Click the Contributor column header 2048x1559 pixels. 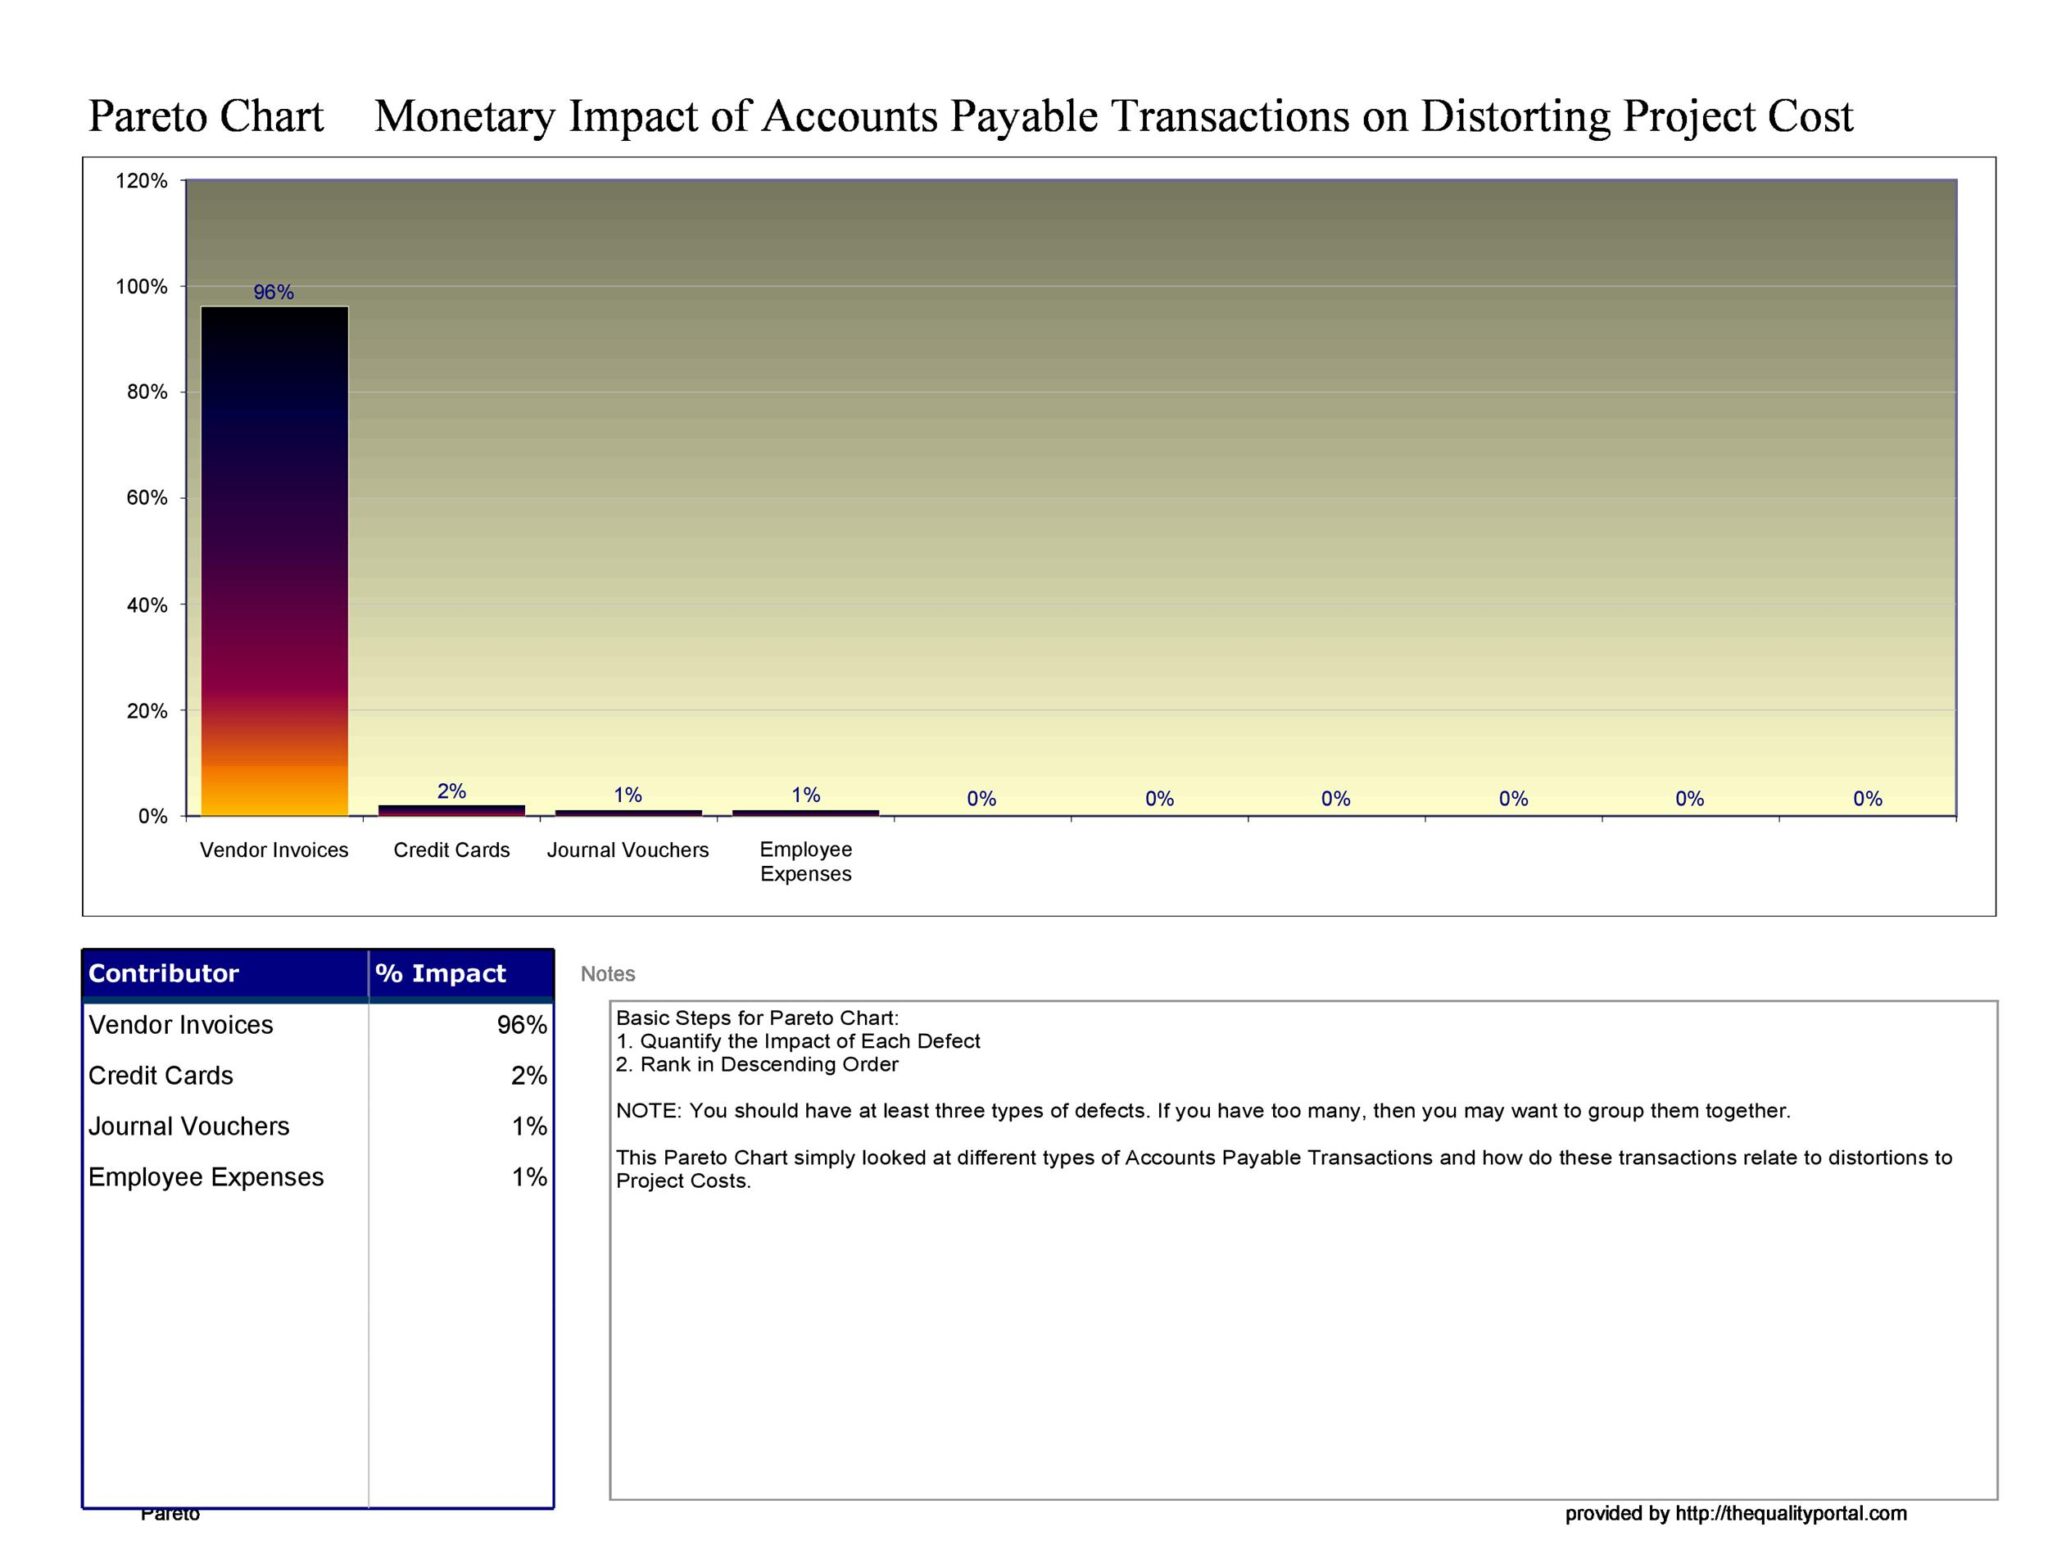point(225,974)
